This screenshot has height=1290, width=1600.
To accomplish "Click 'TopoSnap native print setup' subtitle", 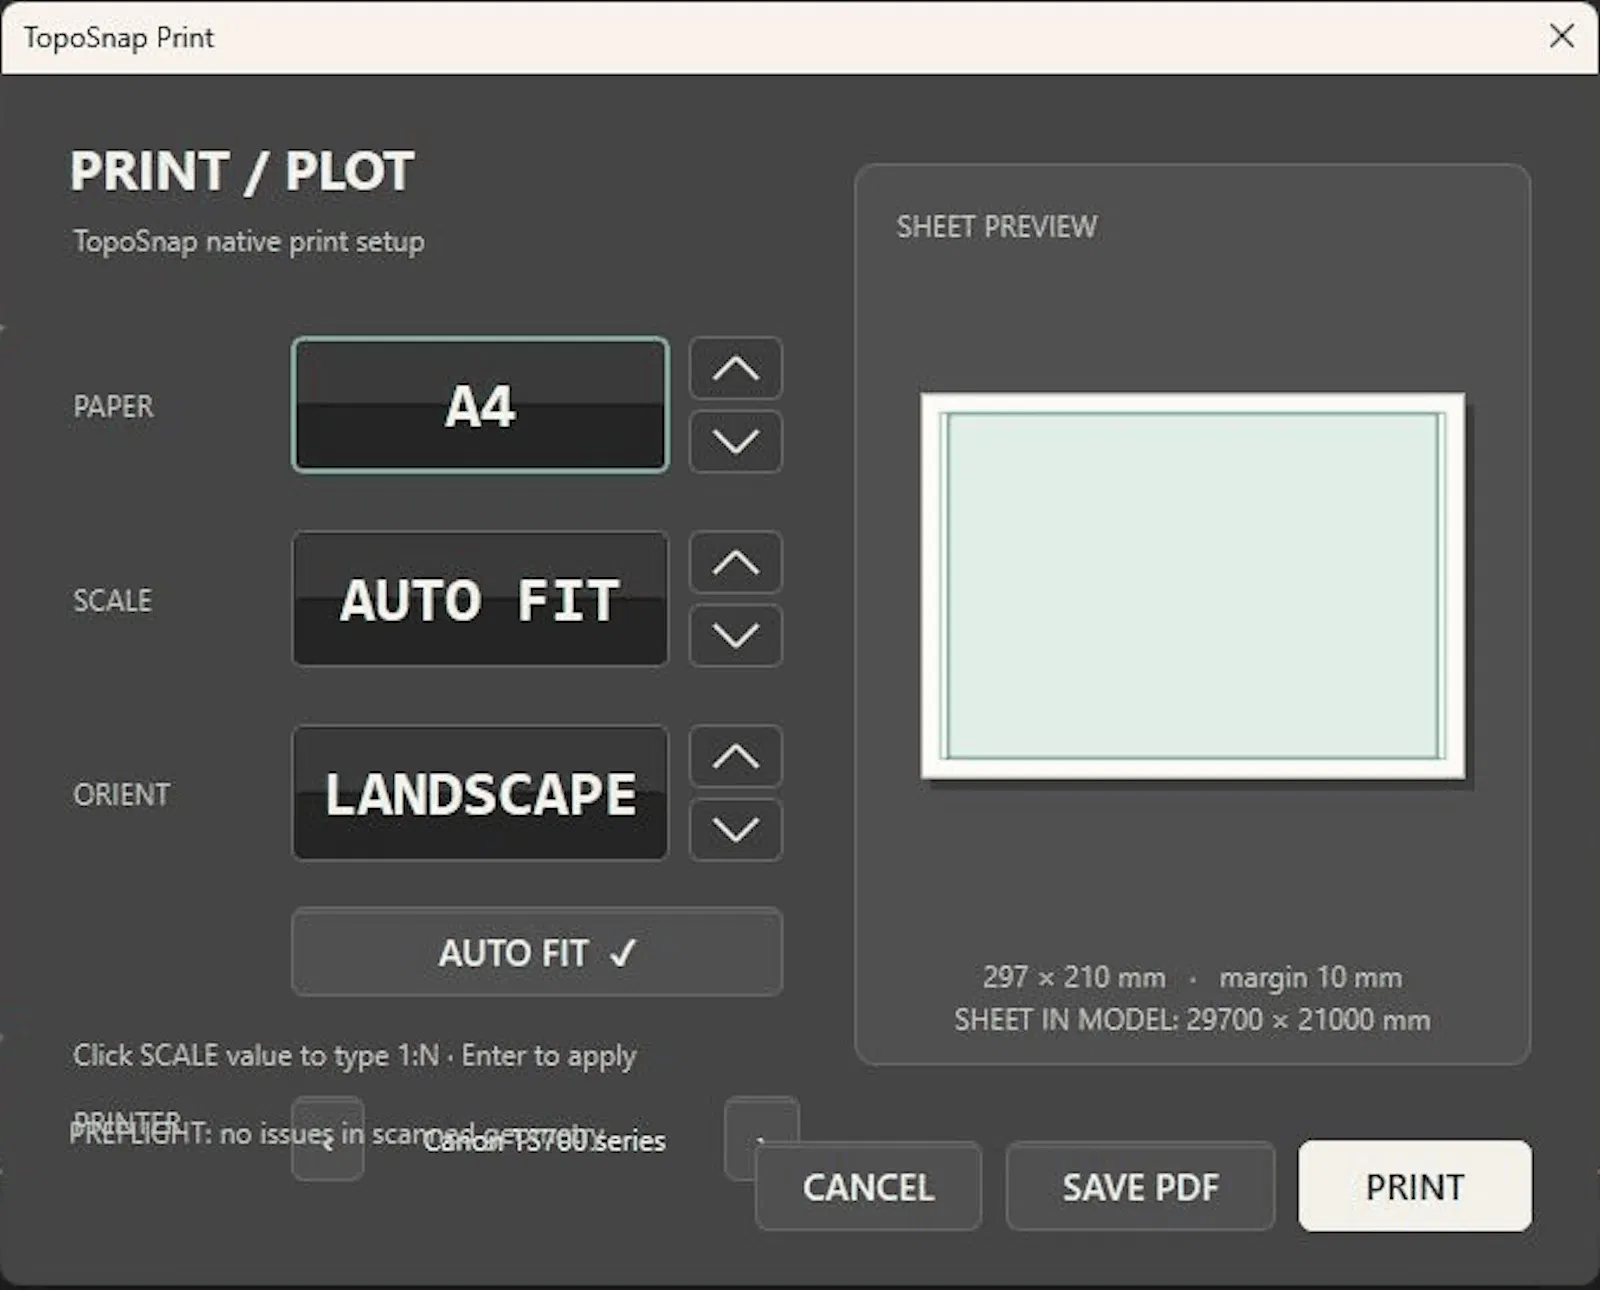I will 249,242.
